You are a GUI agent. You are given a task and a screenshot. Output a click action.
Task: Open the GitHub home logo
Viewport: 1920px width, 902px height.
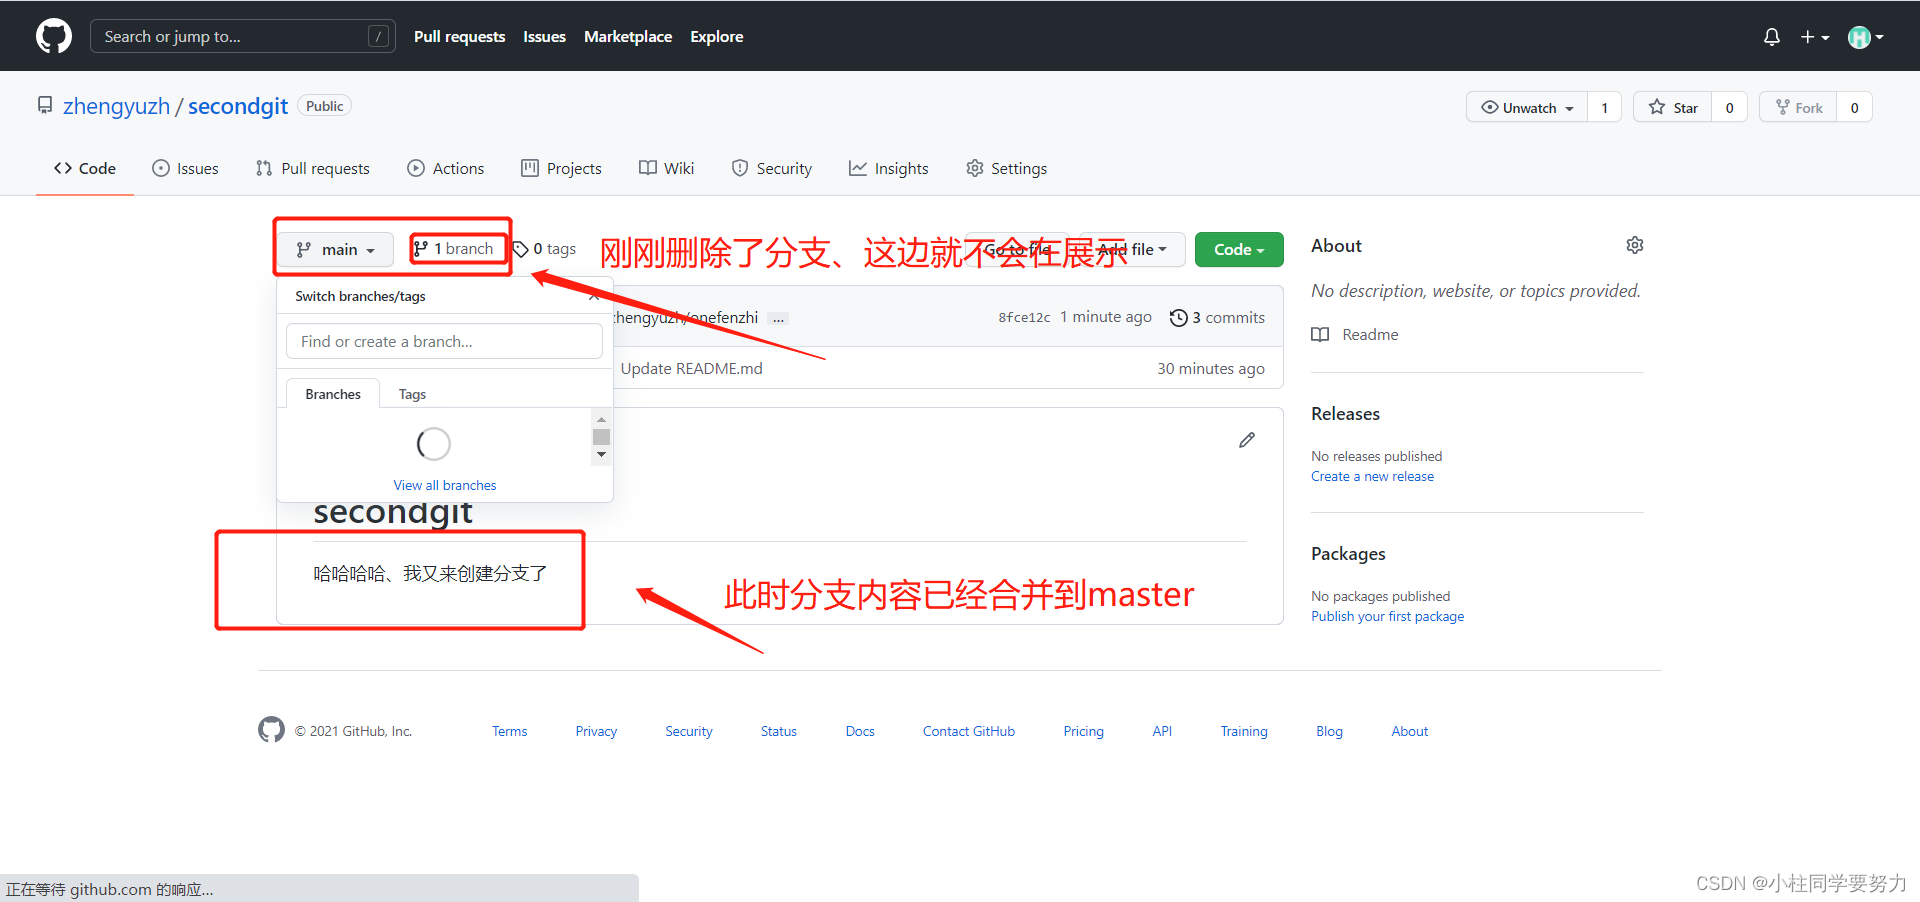pyautogui.click(x=54, y=36)
